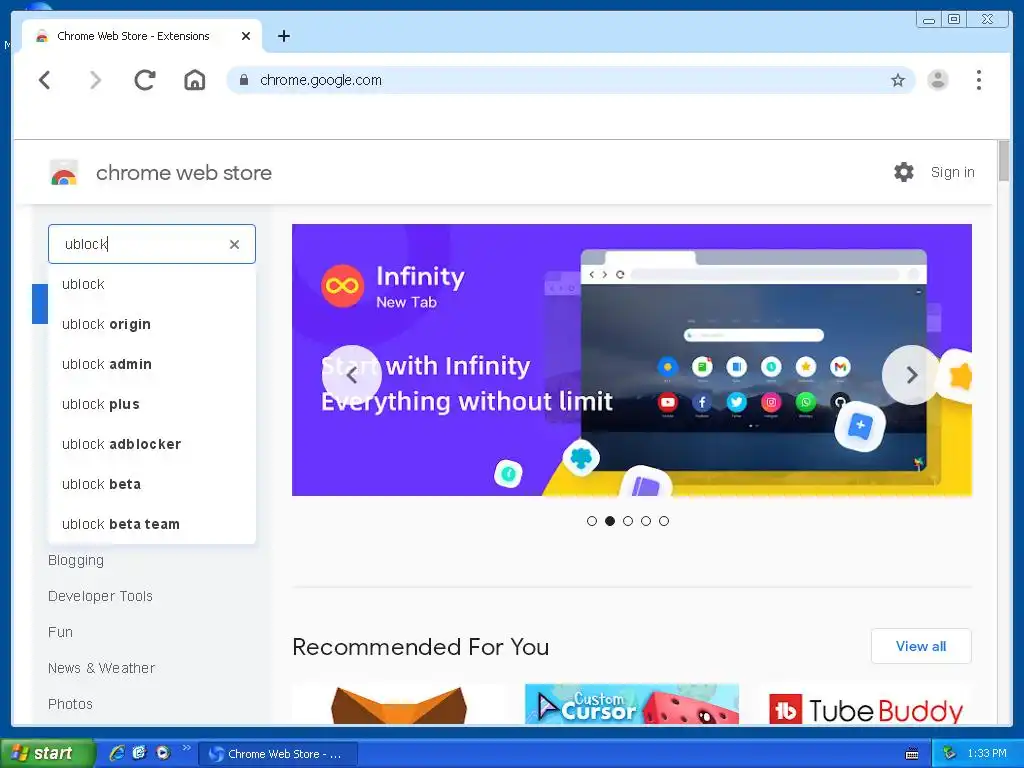
Task: Select second carousel dot indicator
Action: 610,521
